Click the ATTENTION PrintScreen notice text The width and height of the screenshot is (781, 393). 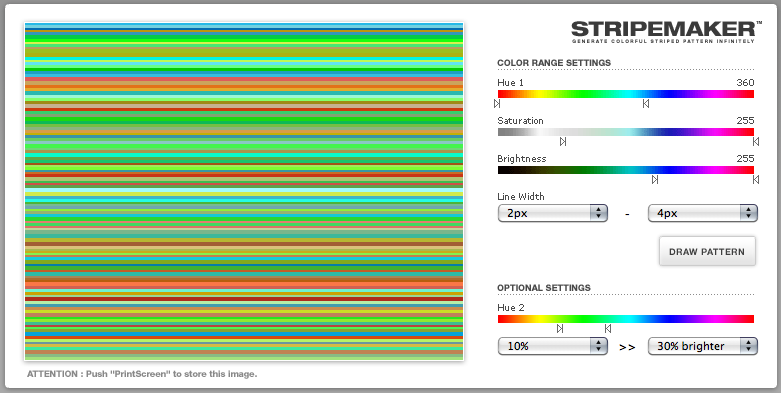pos(142,374)
